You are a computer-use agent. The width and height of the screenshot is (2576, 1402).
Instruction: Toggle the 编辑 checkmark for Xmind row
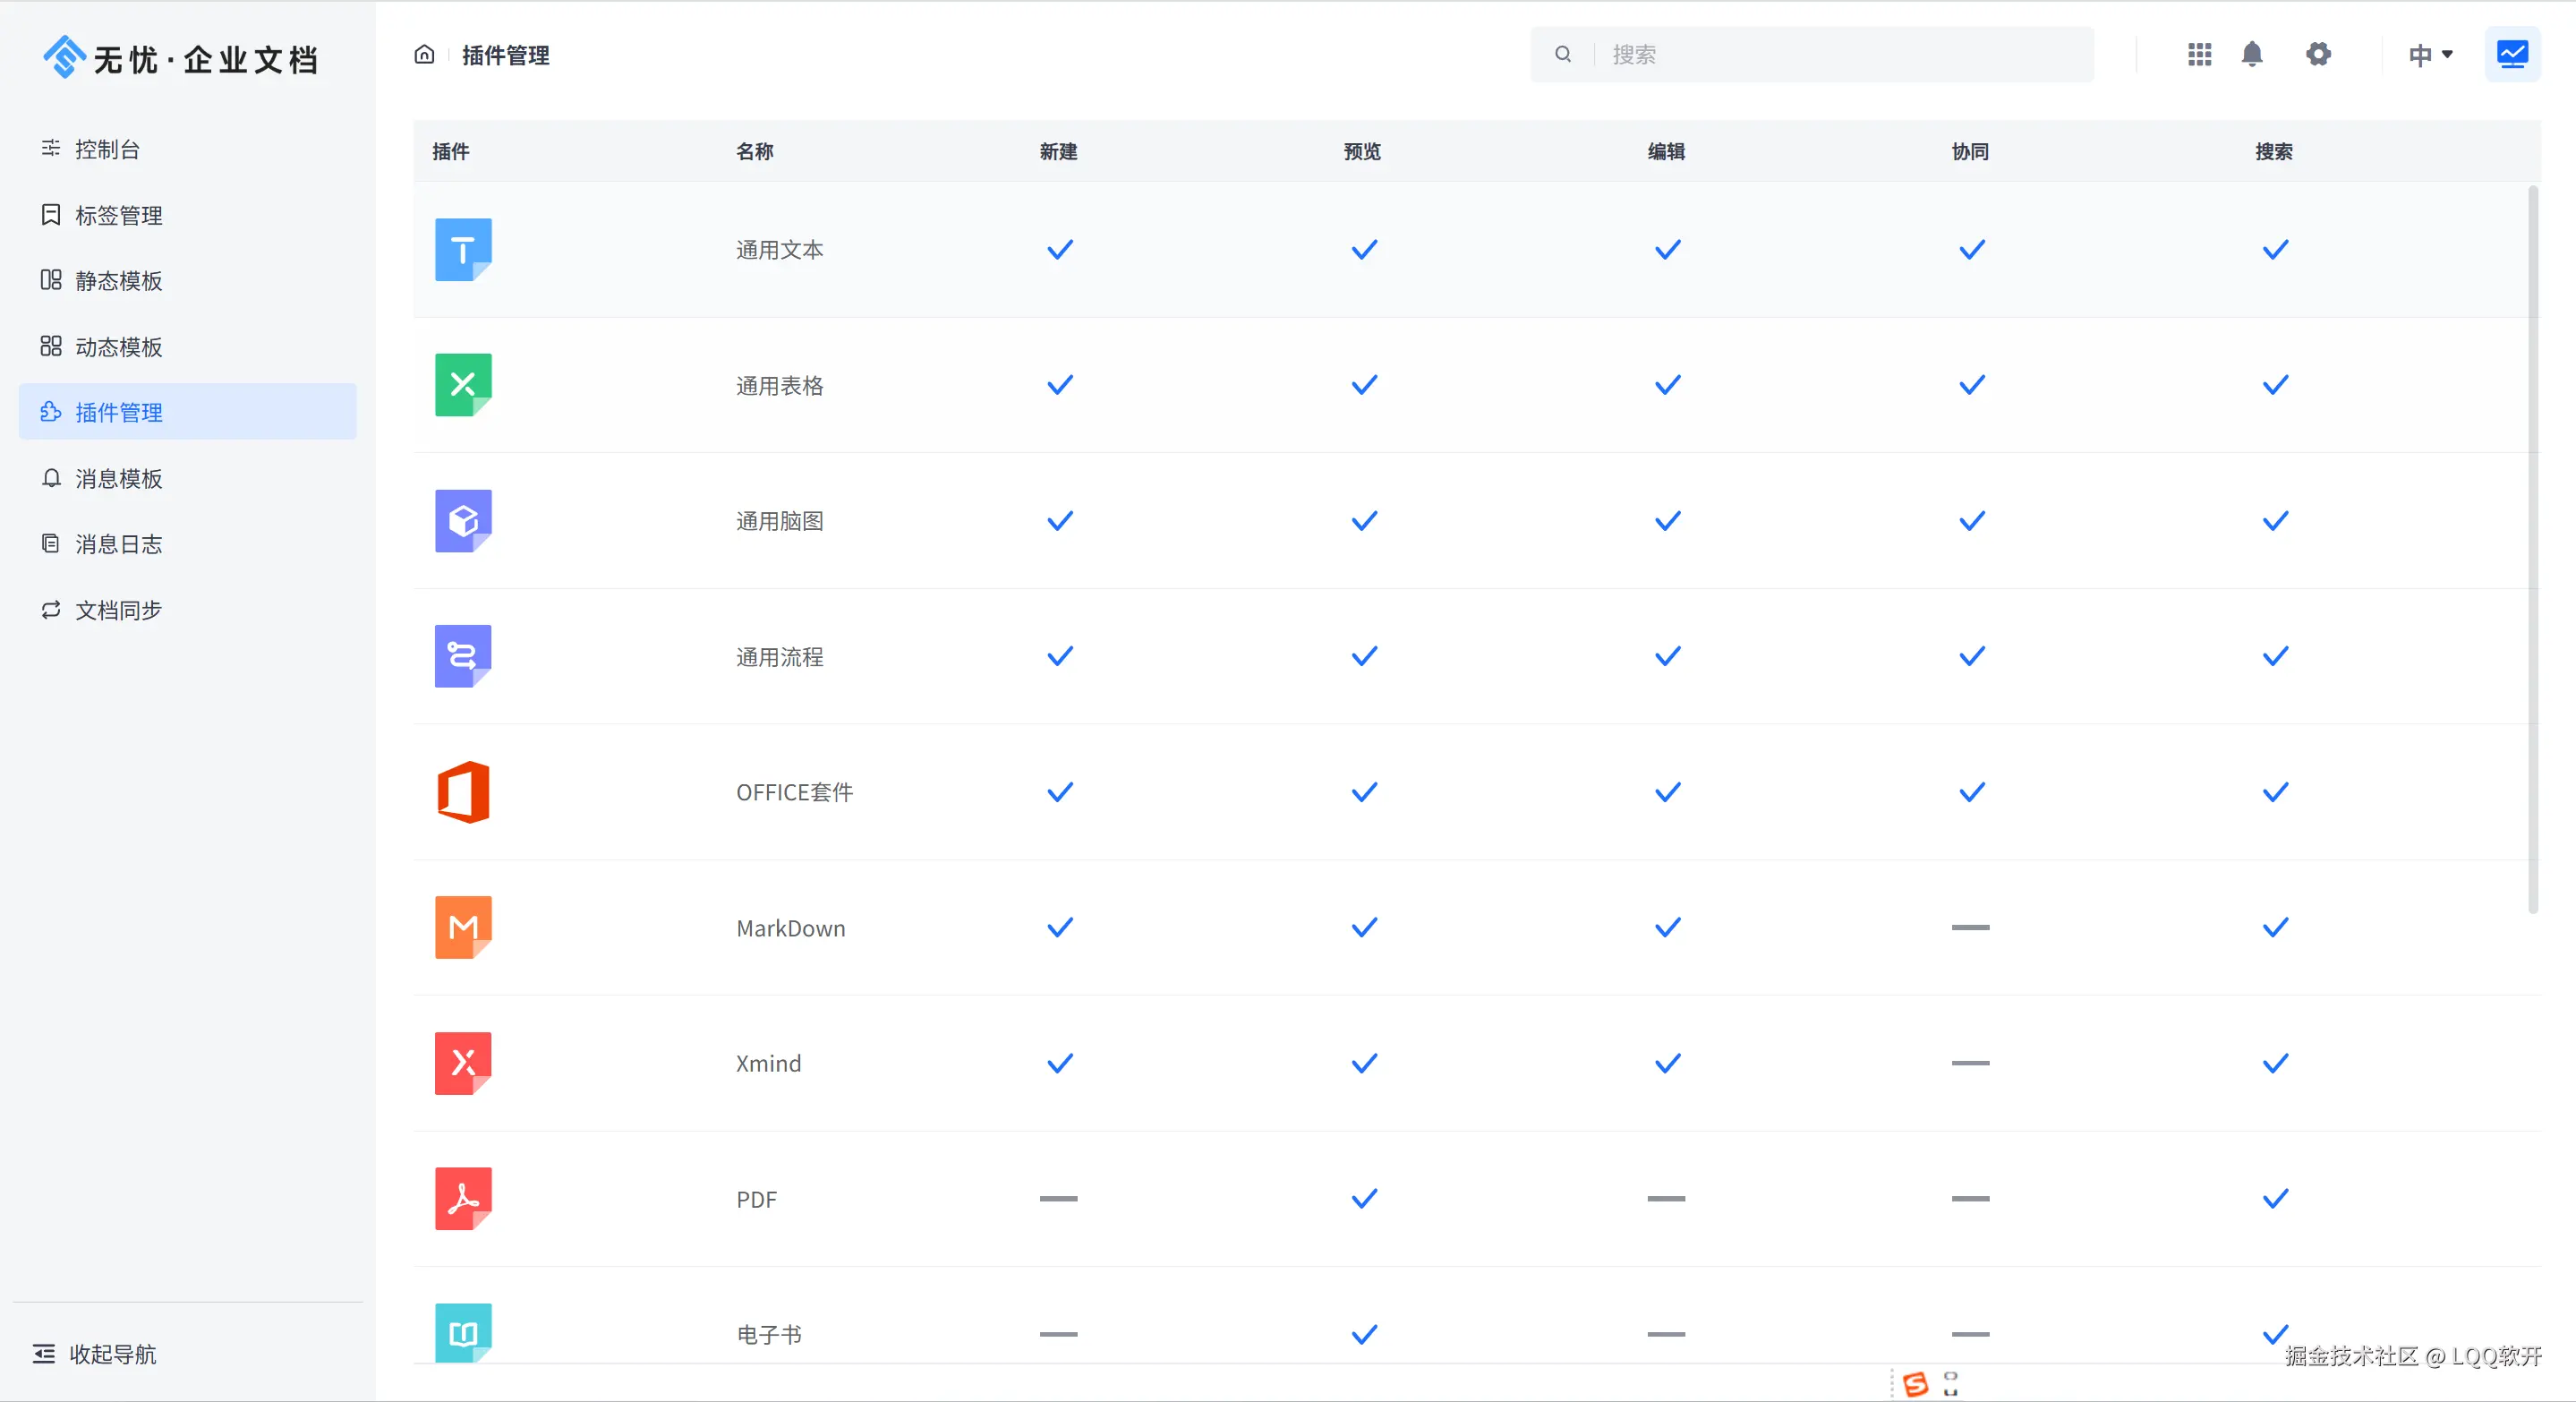[1667, 1063]
